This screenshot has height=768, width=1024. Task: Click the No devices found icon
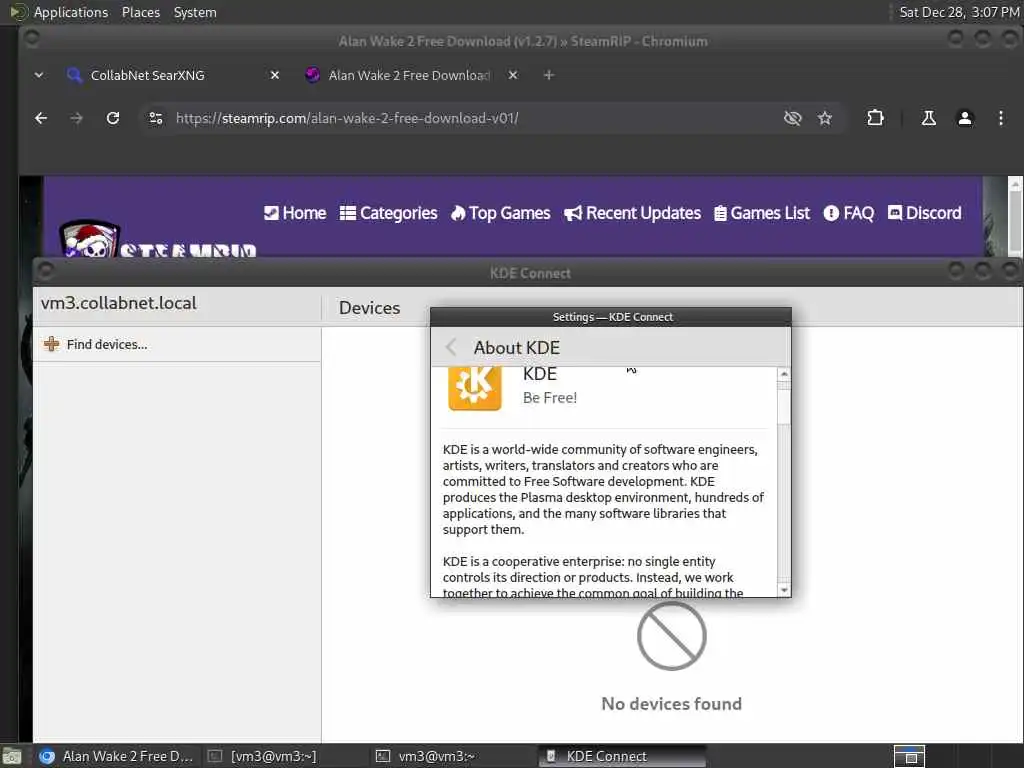pyautogui.click(x=671, y=636)
